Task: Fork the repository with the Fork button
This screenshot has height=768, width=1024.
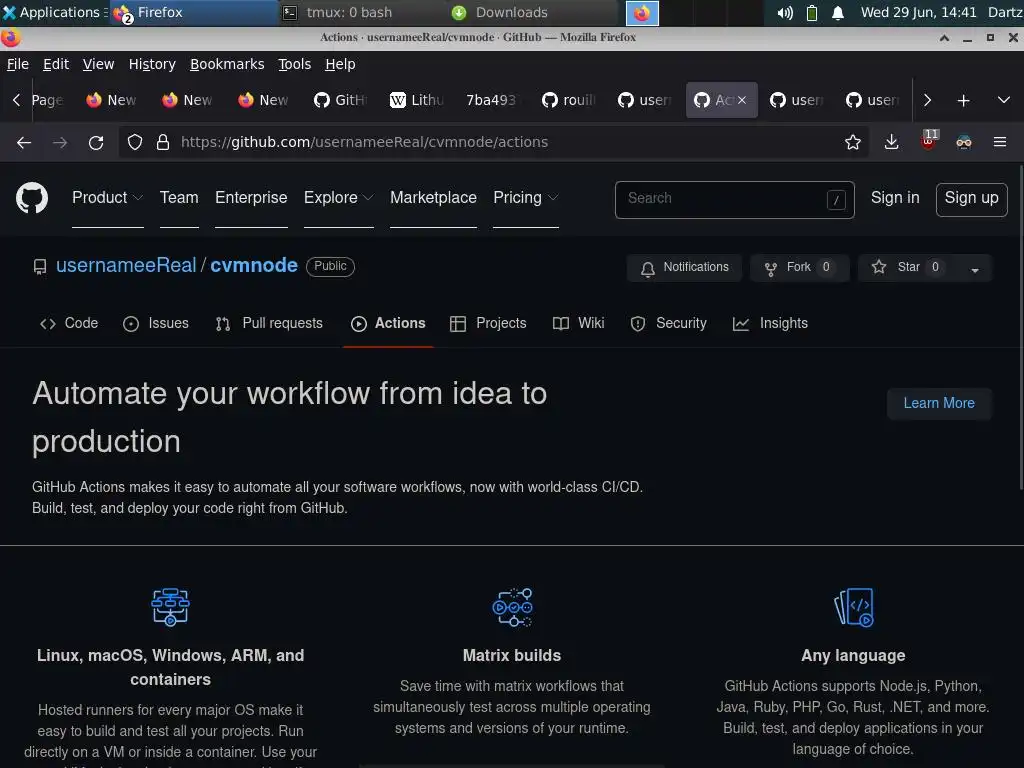Action: [x=799, y=268]
